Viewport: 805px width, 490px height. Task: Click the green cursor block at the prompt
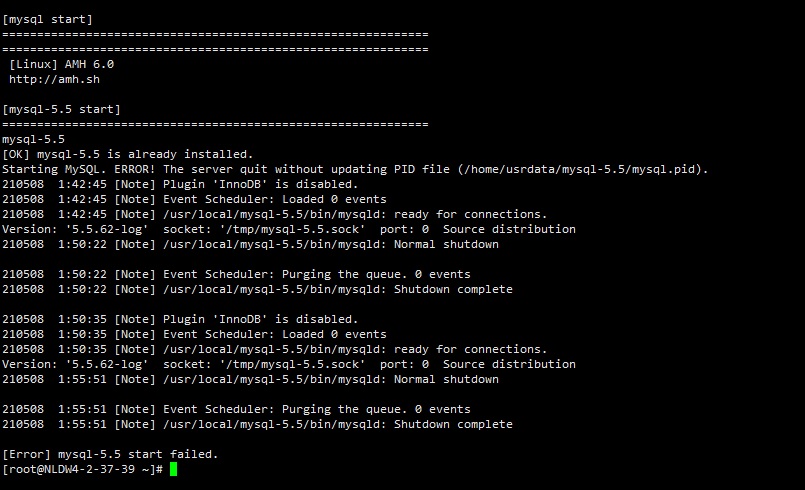click(x=173, y=469)
